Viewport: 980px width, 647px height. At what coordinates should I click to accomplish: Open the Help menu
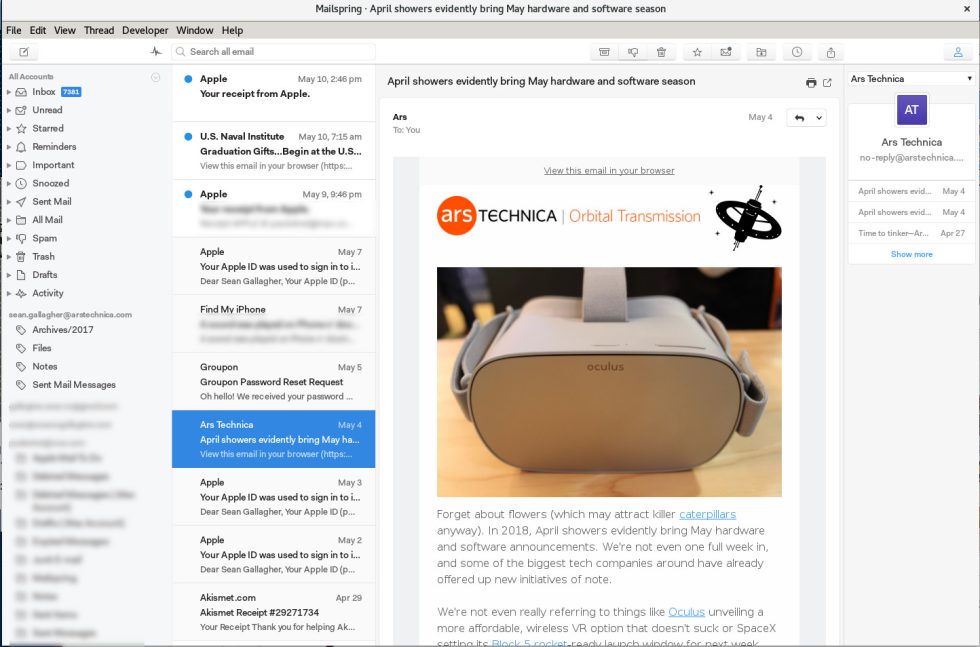pos(232,30)
